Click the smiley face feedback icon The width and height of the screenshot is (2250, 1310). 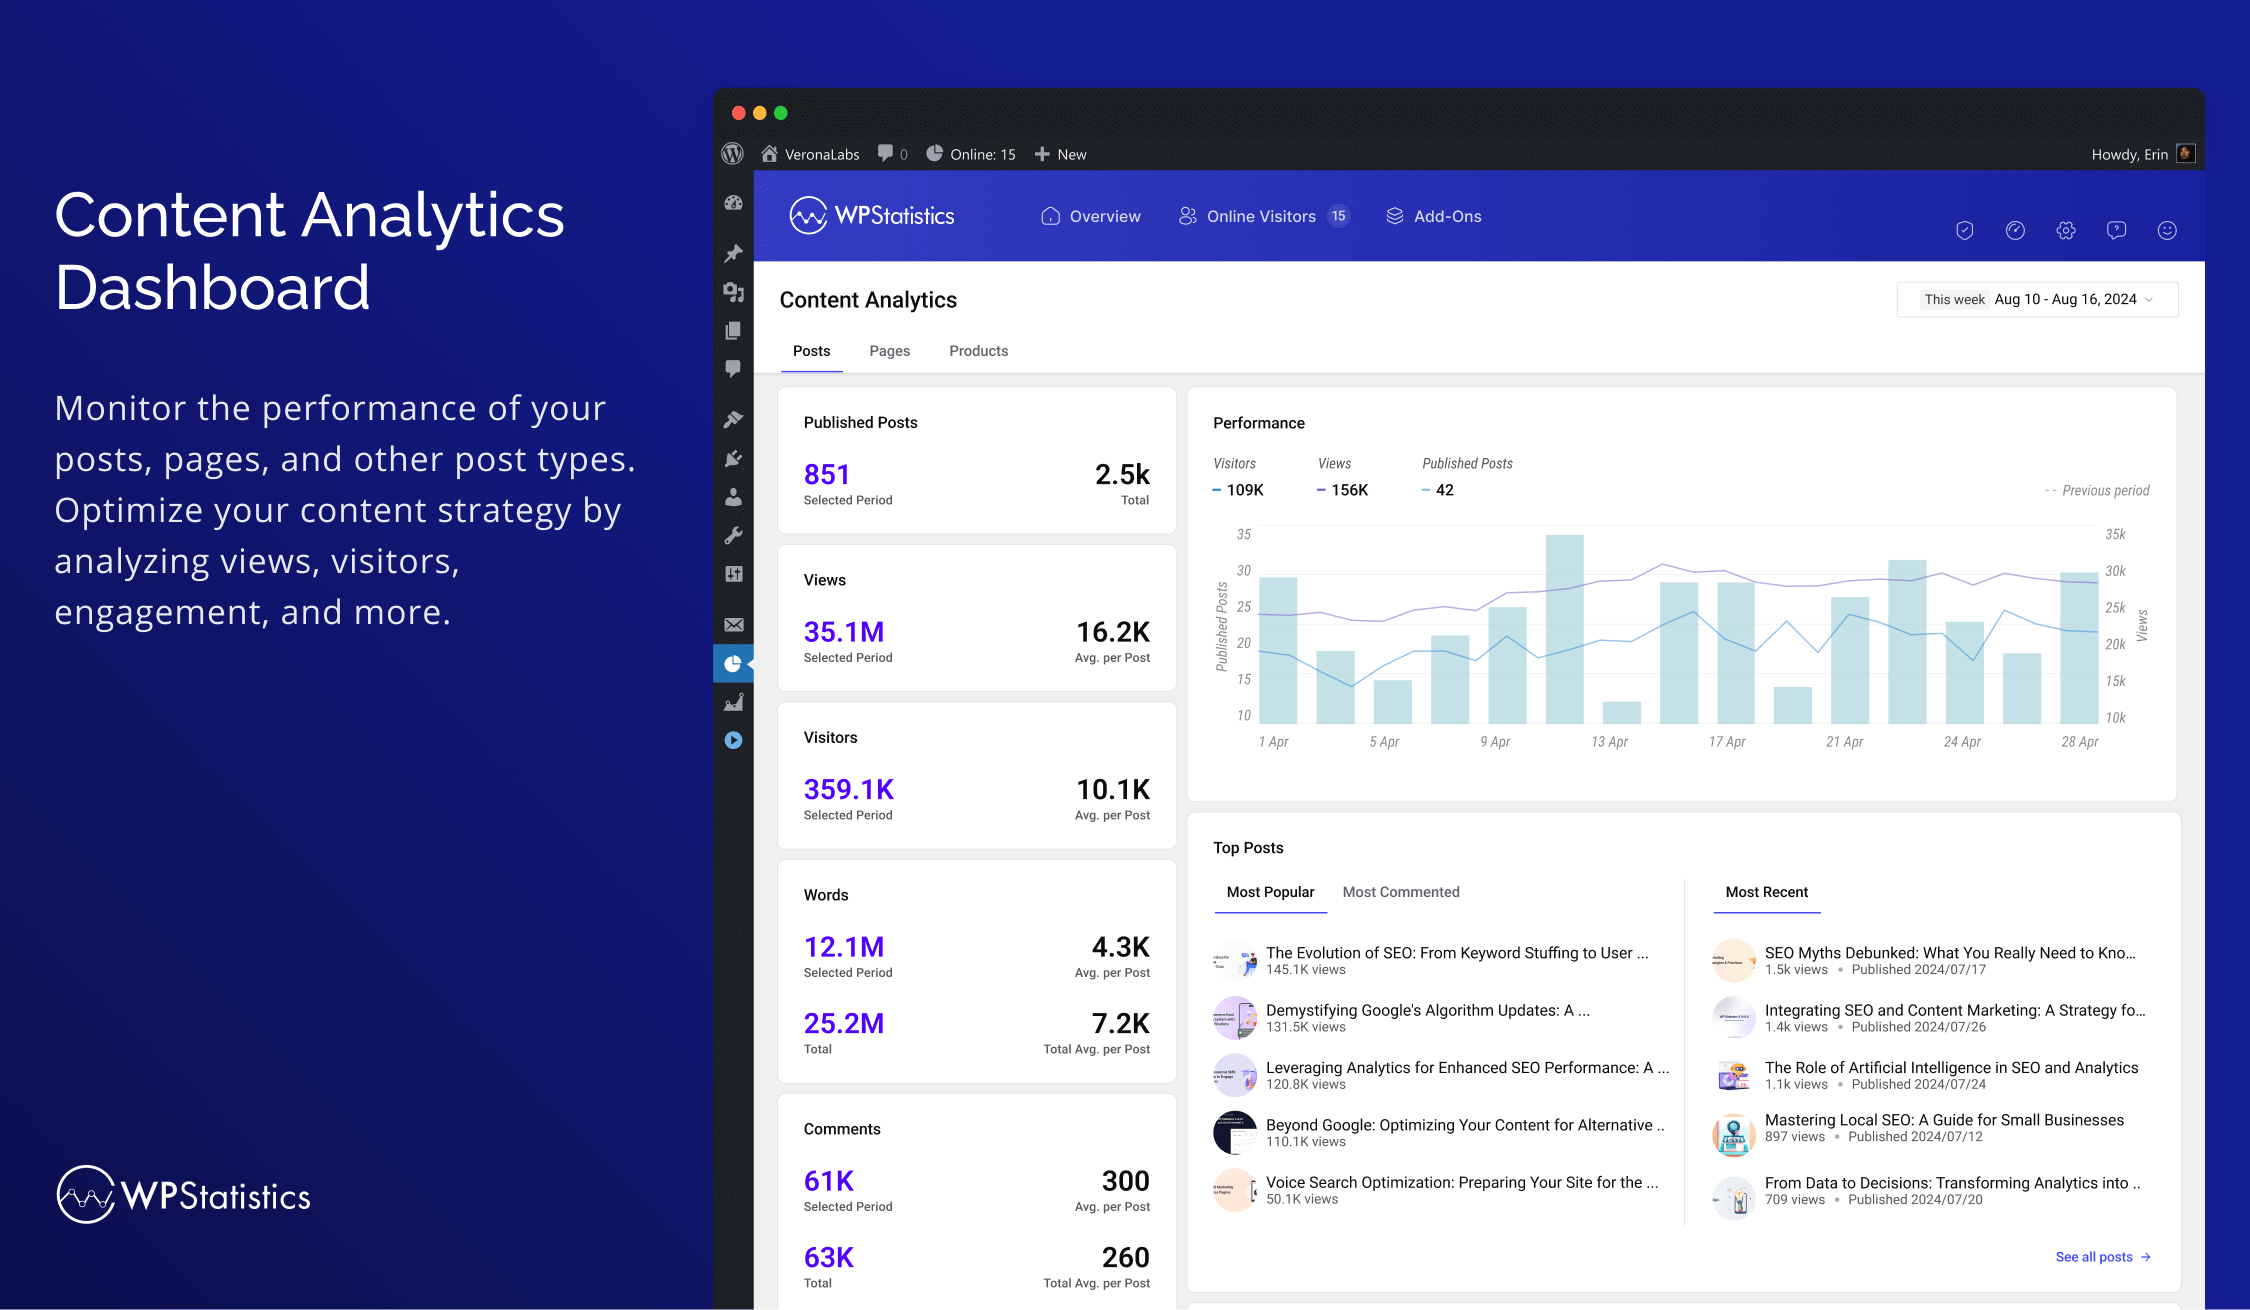(2167, 230)
